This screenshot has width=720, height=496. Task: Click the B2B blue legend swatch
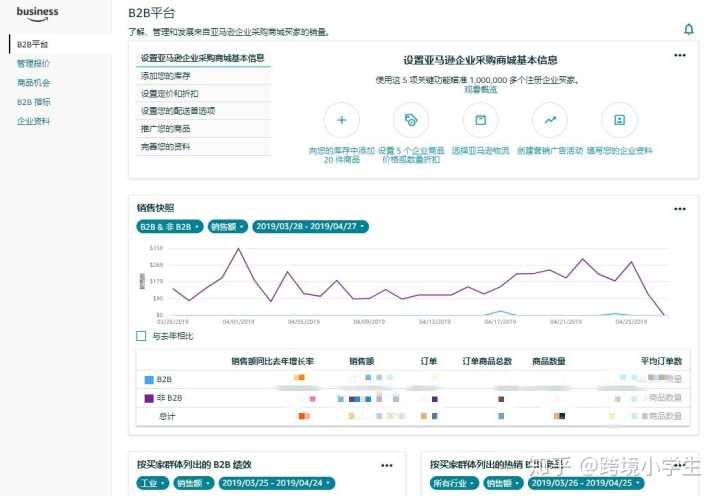pyautogui.click(x=150, y=380)
